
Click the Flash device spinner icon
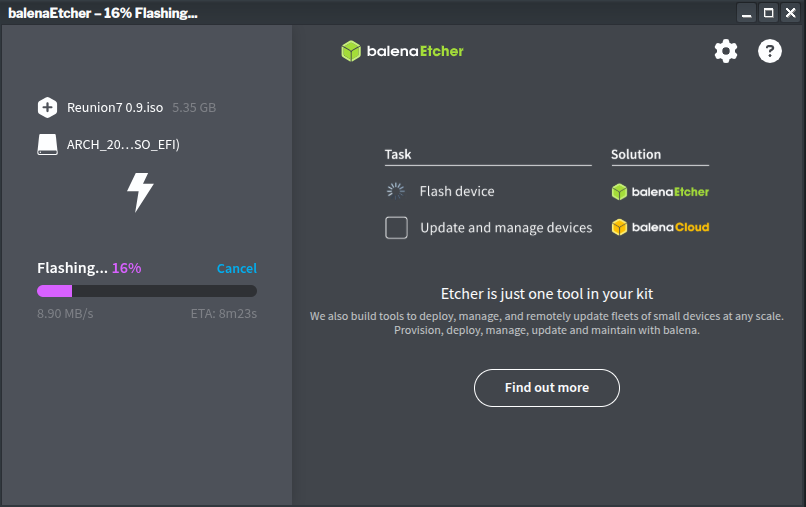pos(396,191)
